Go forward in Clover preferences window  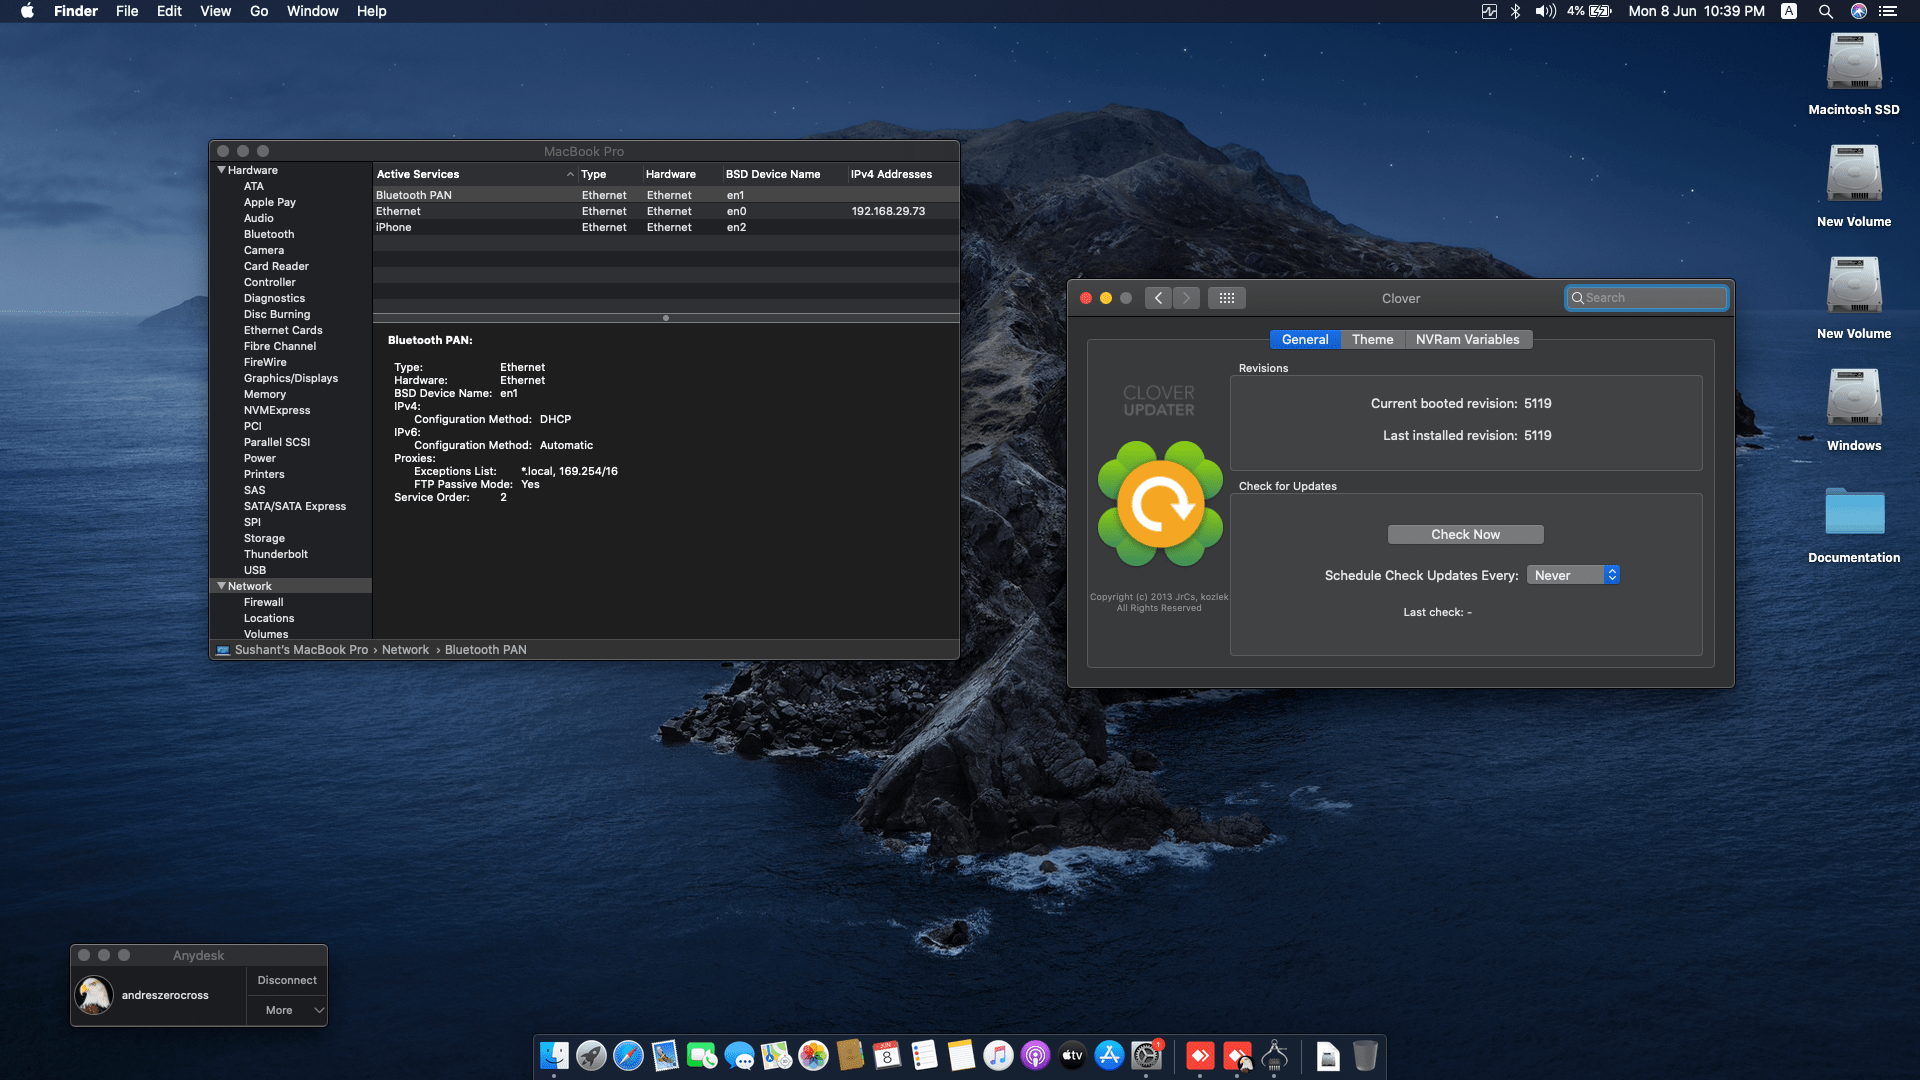pyautogui.click(x=1186, y=298)
